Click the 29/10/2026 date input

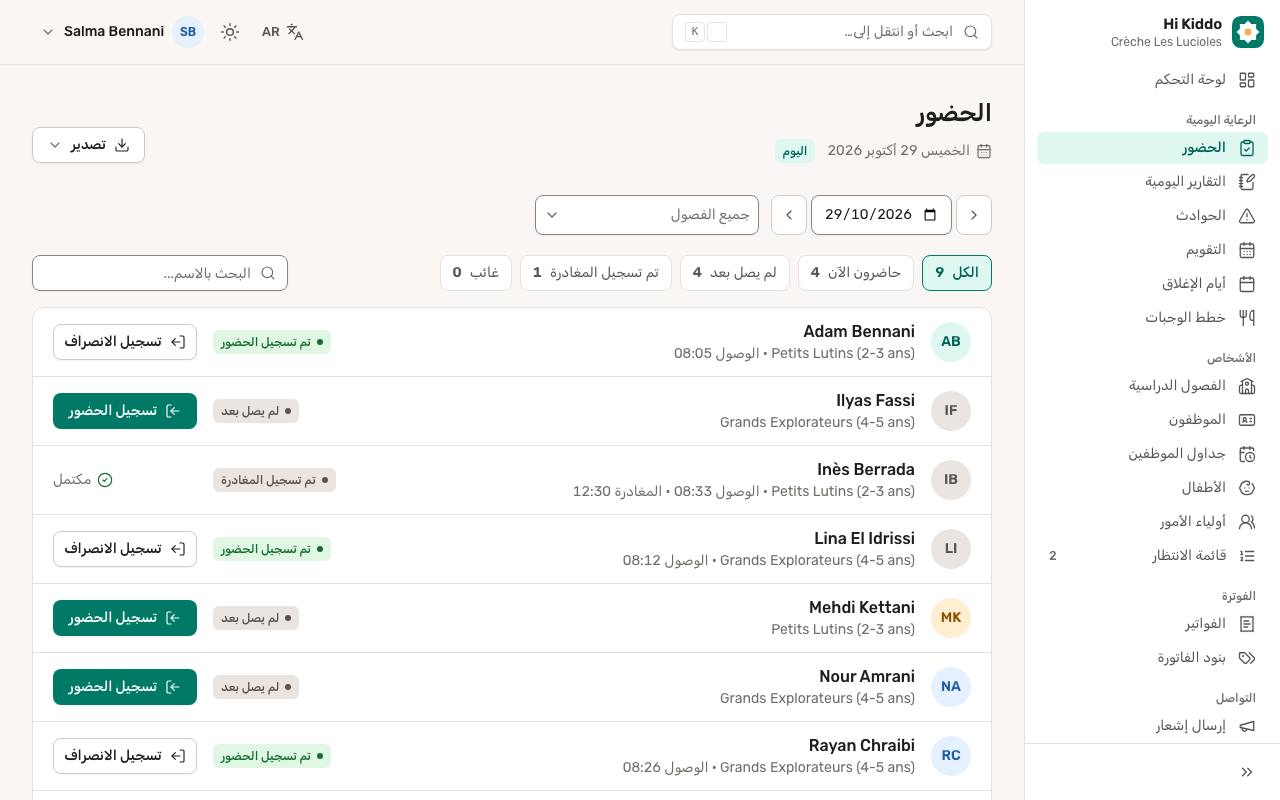pos(881,215)
